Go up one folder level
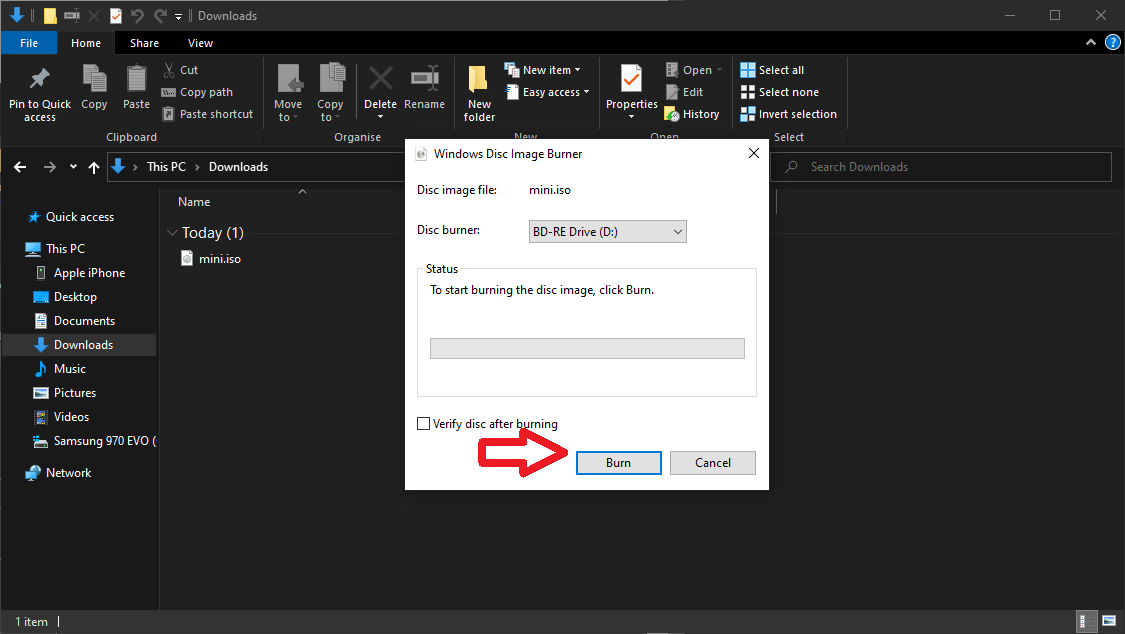This screenshot has width=1125, height=634. (x=93, y=167)
